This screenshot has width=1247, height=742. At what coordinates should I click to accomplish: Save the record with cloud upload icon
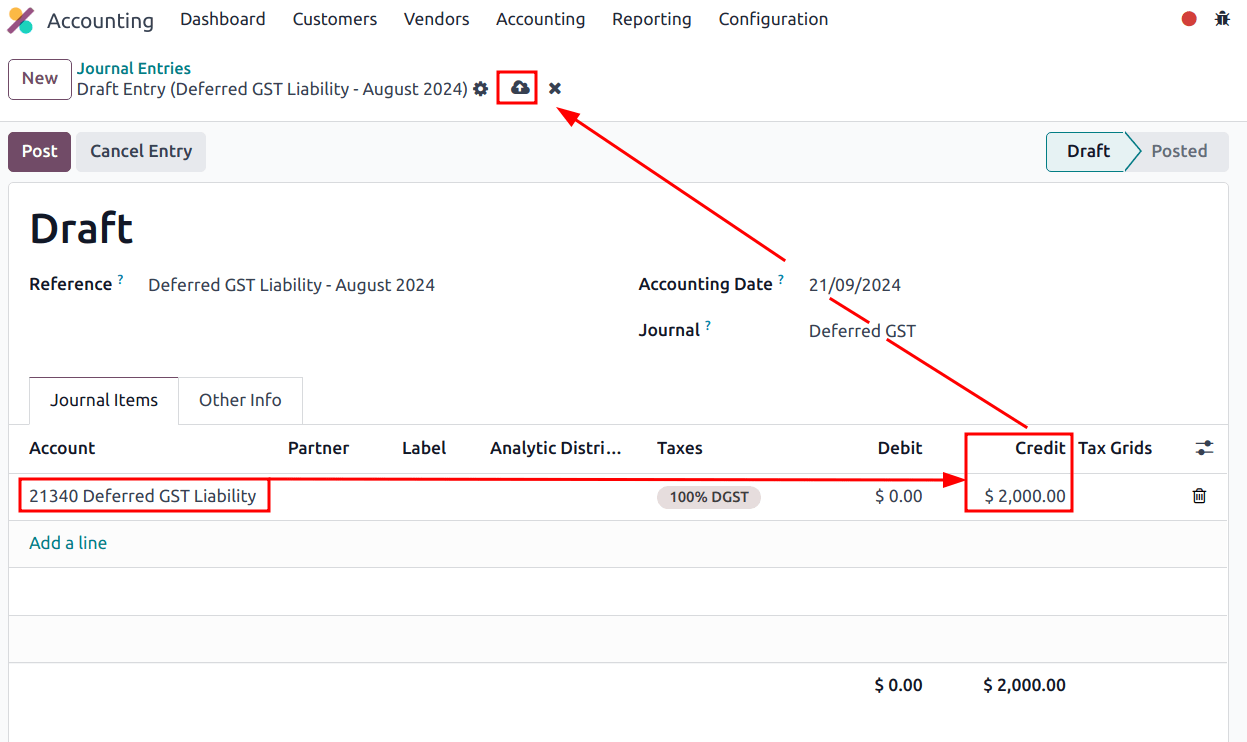[519, 88]
